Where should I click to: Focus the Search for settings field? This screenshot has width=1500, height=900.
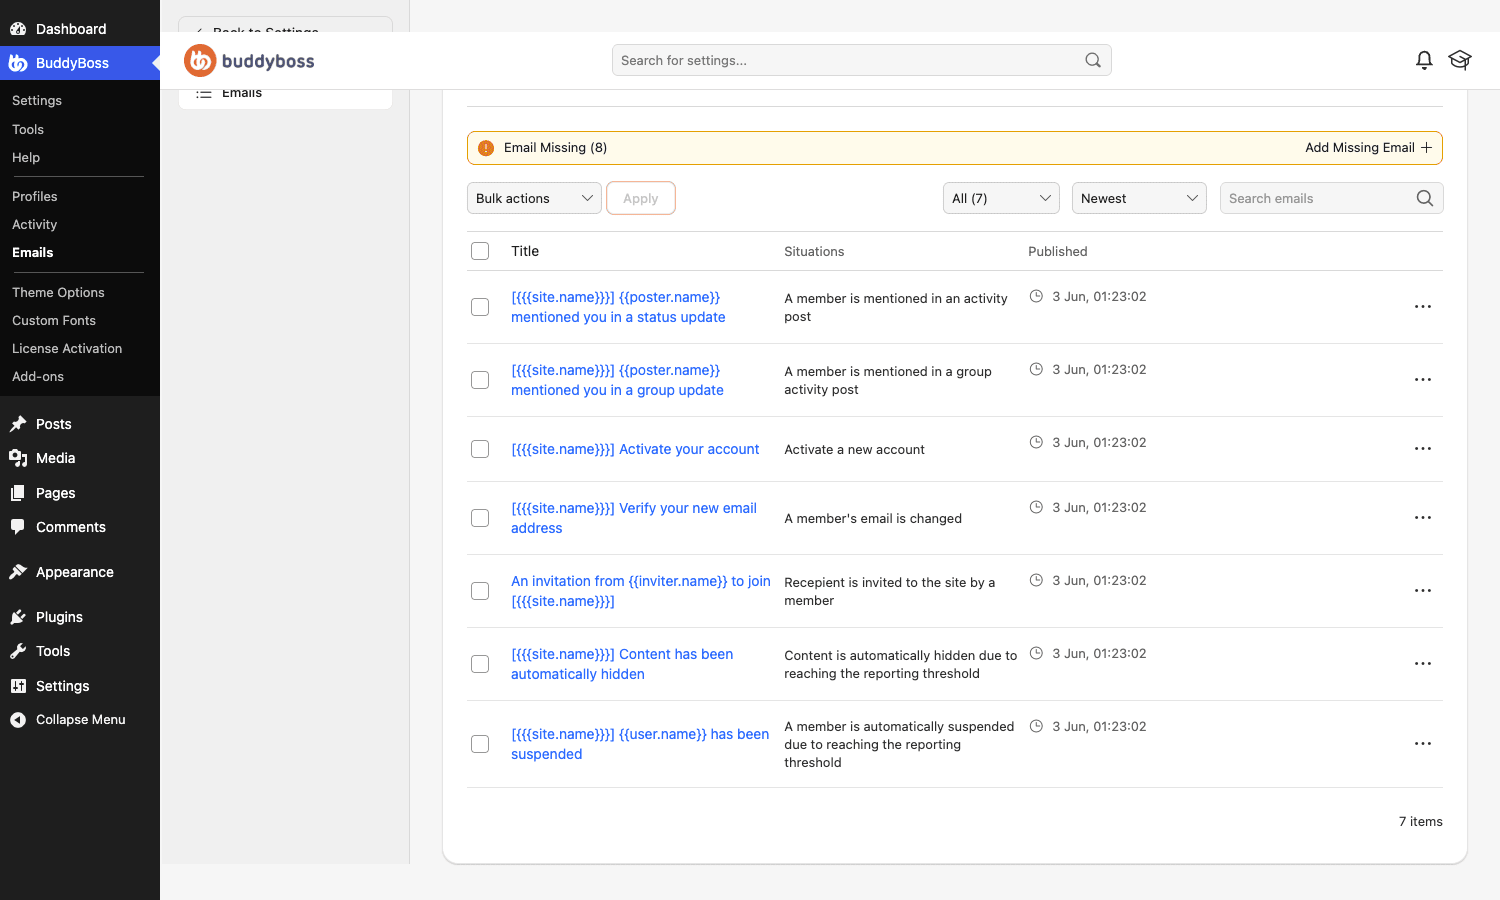point(861,60)
